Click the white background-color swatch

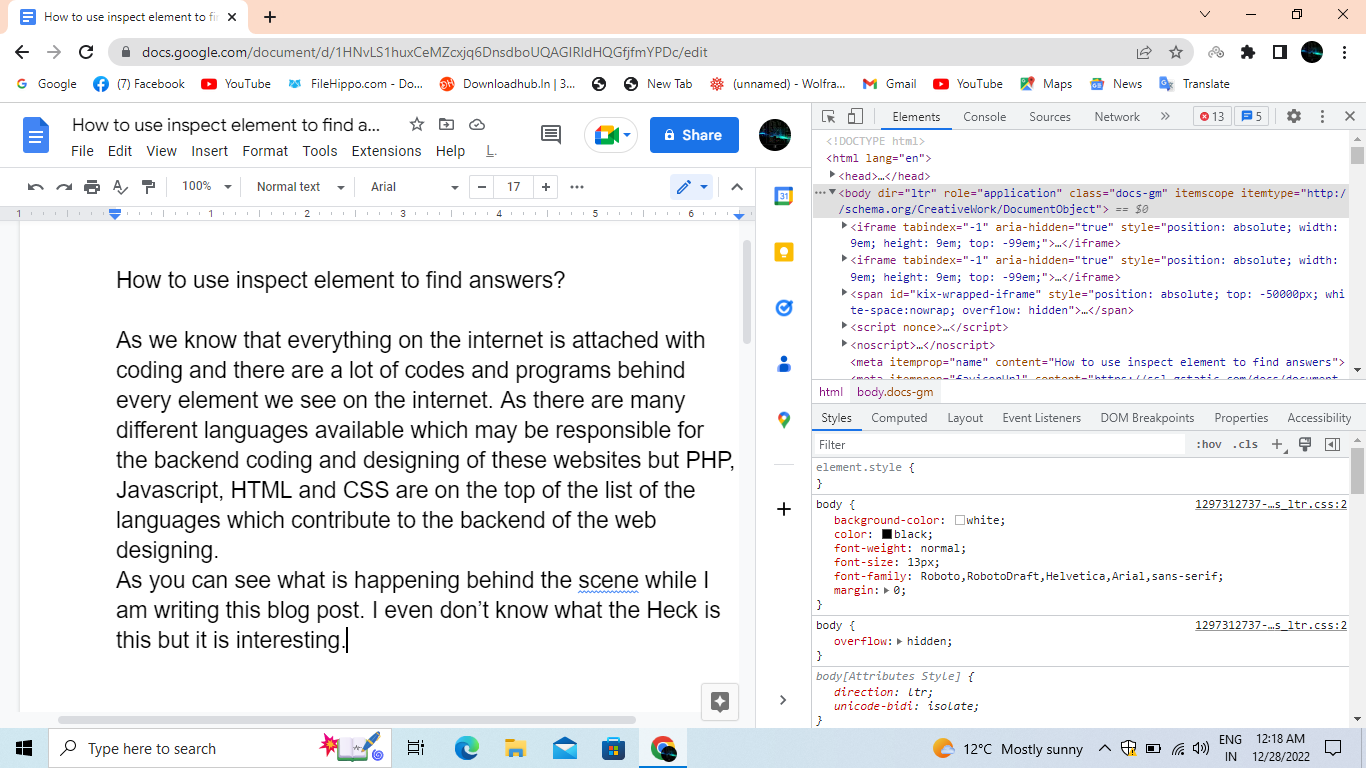coord(960,520)
